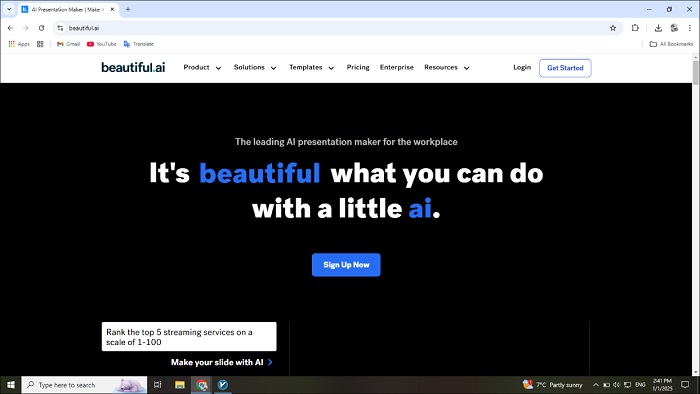Click the battery icon in system tray
Screen dimensions: 700x394
[606, 385]
